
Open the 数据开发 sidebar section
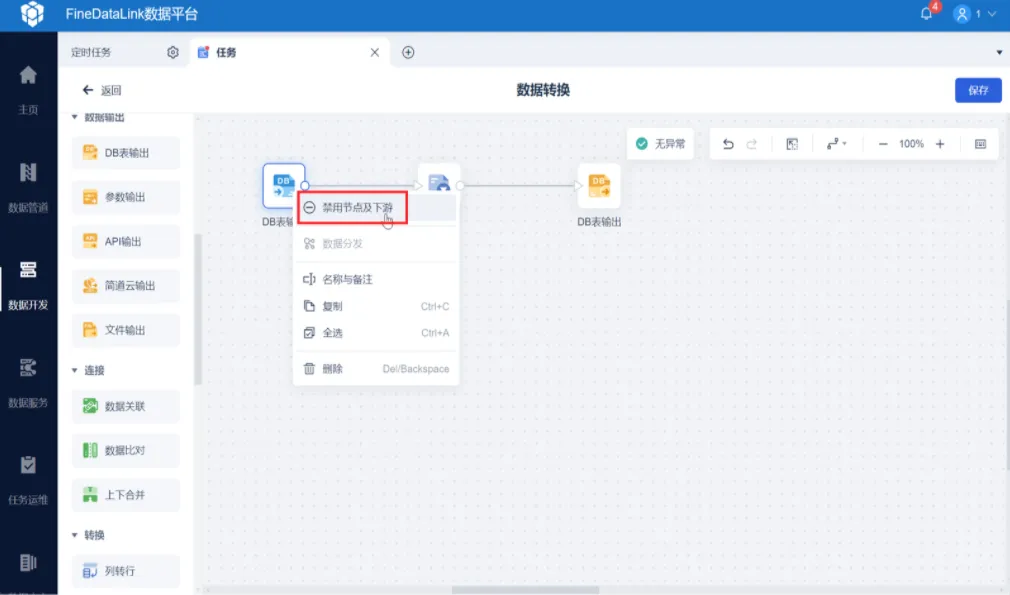(x=28, y=285)
